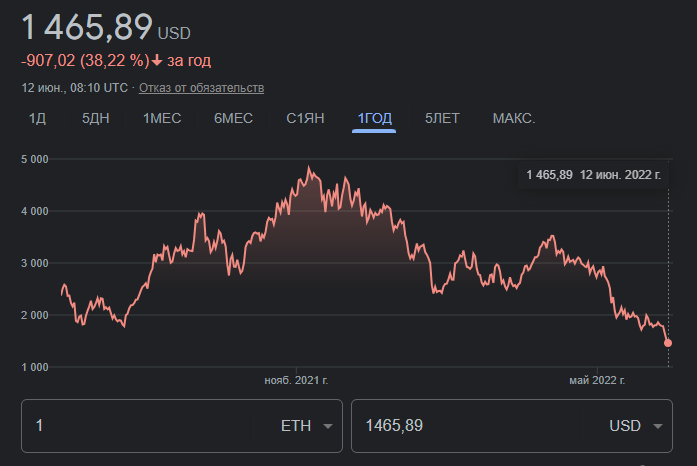
Task: Expand the ETH currency dropdown
Action: tap(307, 426)
